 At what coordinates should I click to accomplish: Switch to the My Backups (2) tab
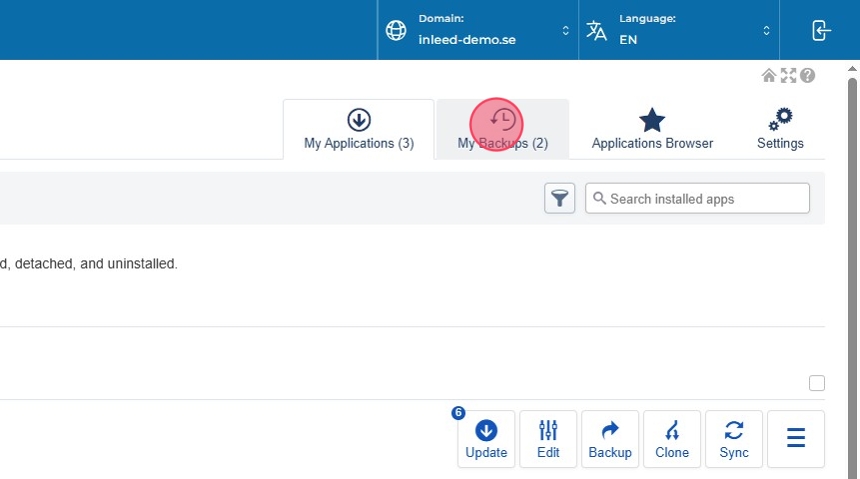pos(503,129)
